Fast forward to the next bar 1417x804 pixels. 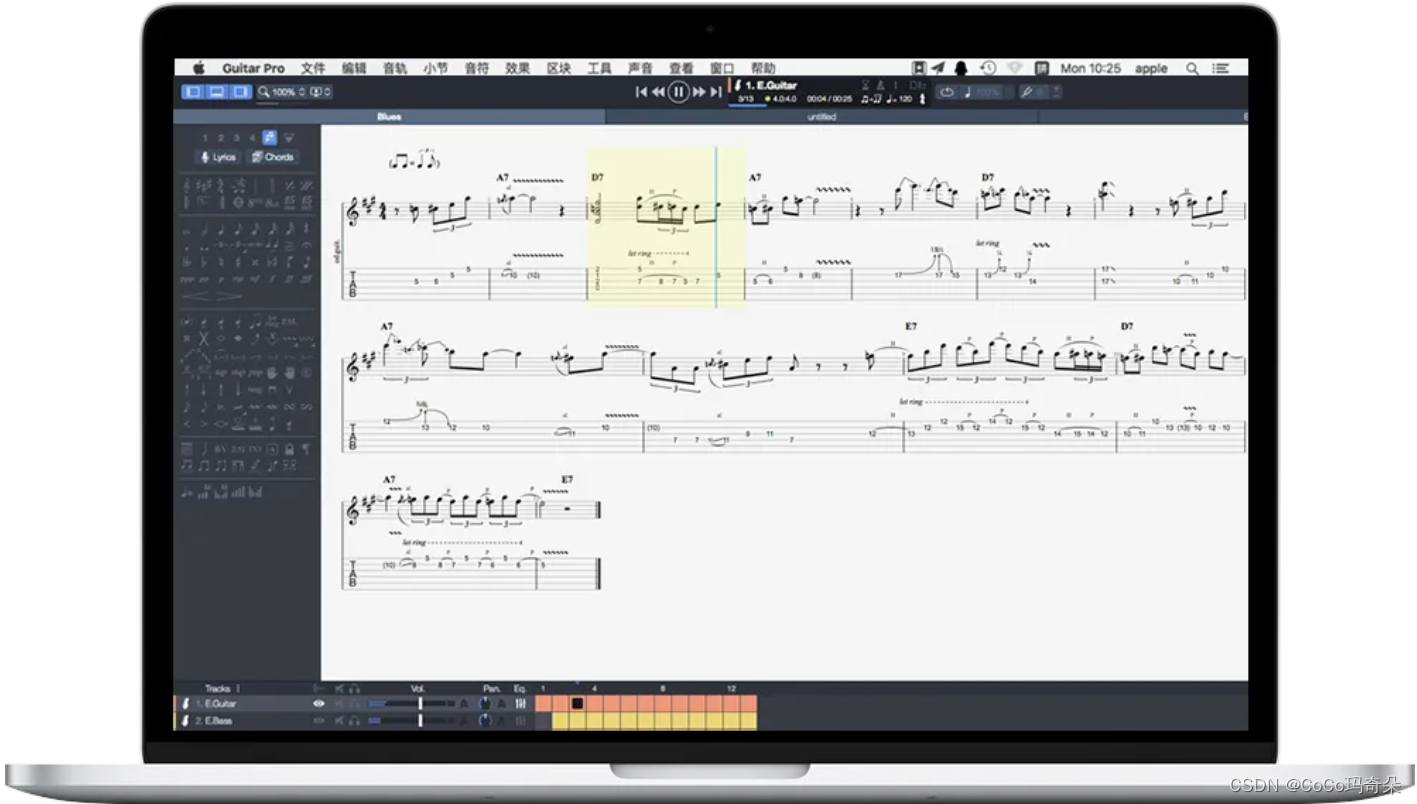699,92
